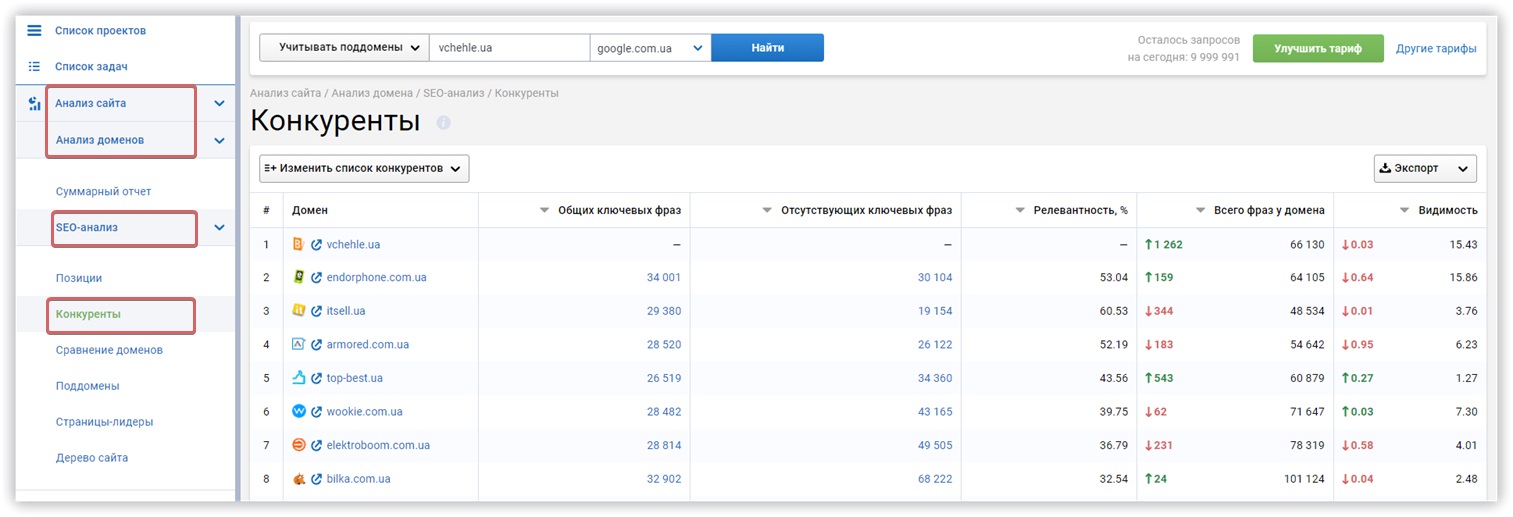
Task: Click the site analysis chart icon
Action: click(34, 103)
